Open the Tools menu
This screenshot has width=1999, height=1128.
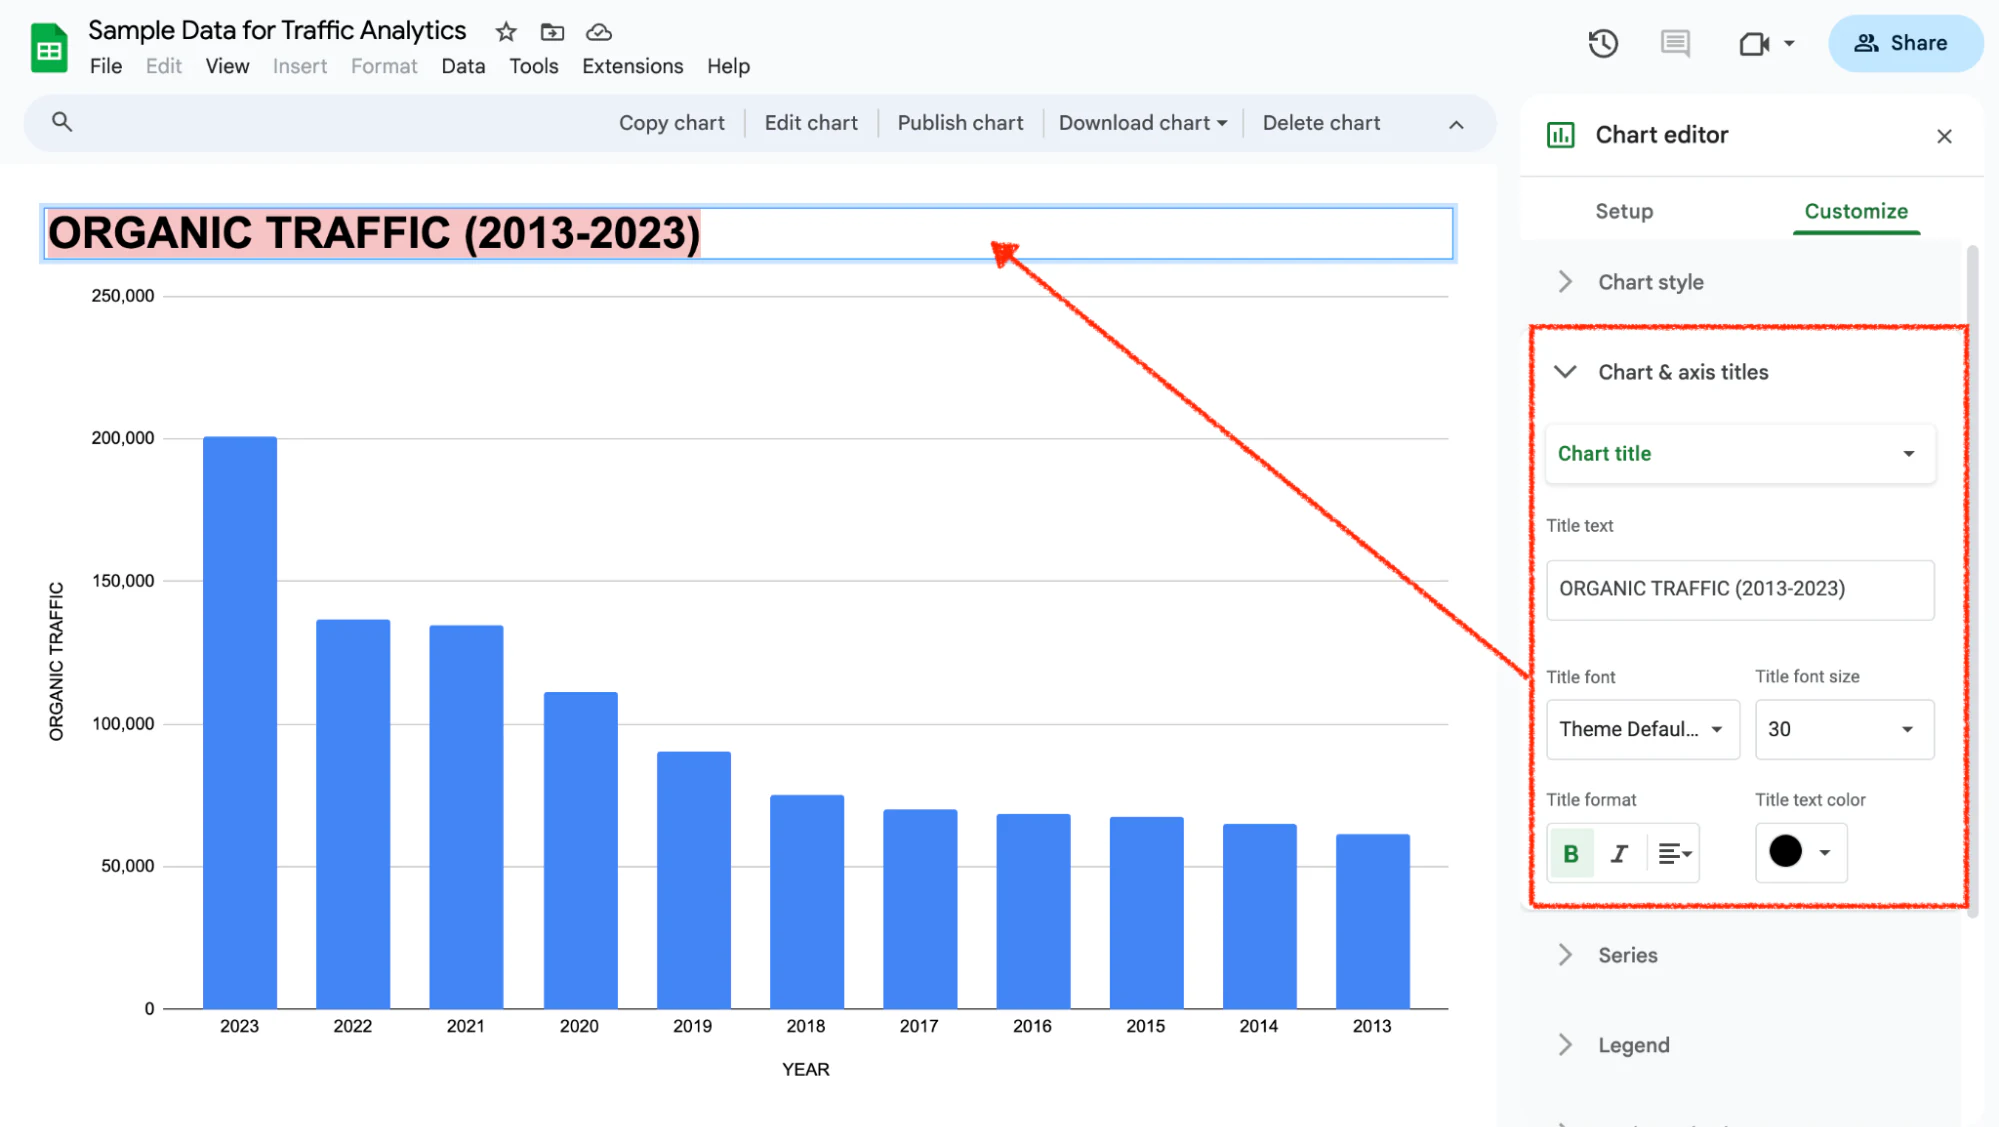(533, 66)
